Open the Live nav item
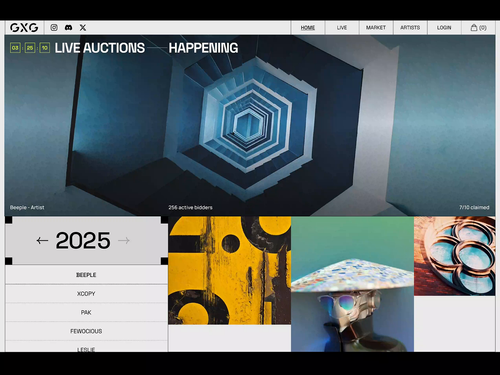Screen dimensions: 500x375 342,28
